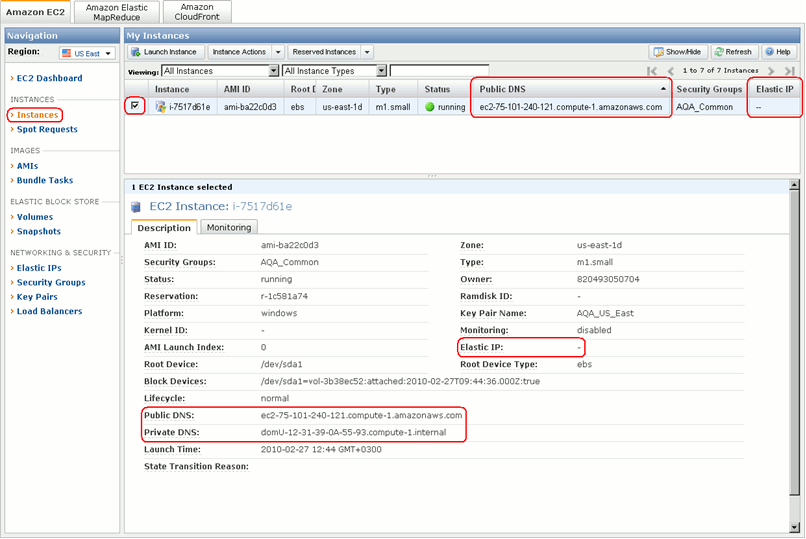Open AMIs in navigation
806x539 pixels.
pyautogui.click(x=27, y=166)
